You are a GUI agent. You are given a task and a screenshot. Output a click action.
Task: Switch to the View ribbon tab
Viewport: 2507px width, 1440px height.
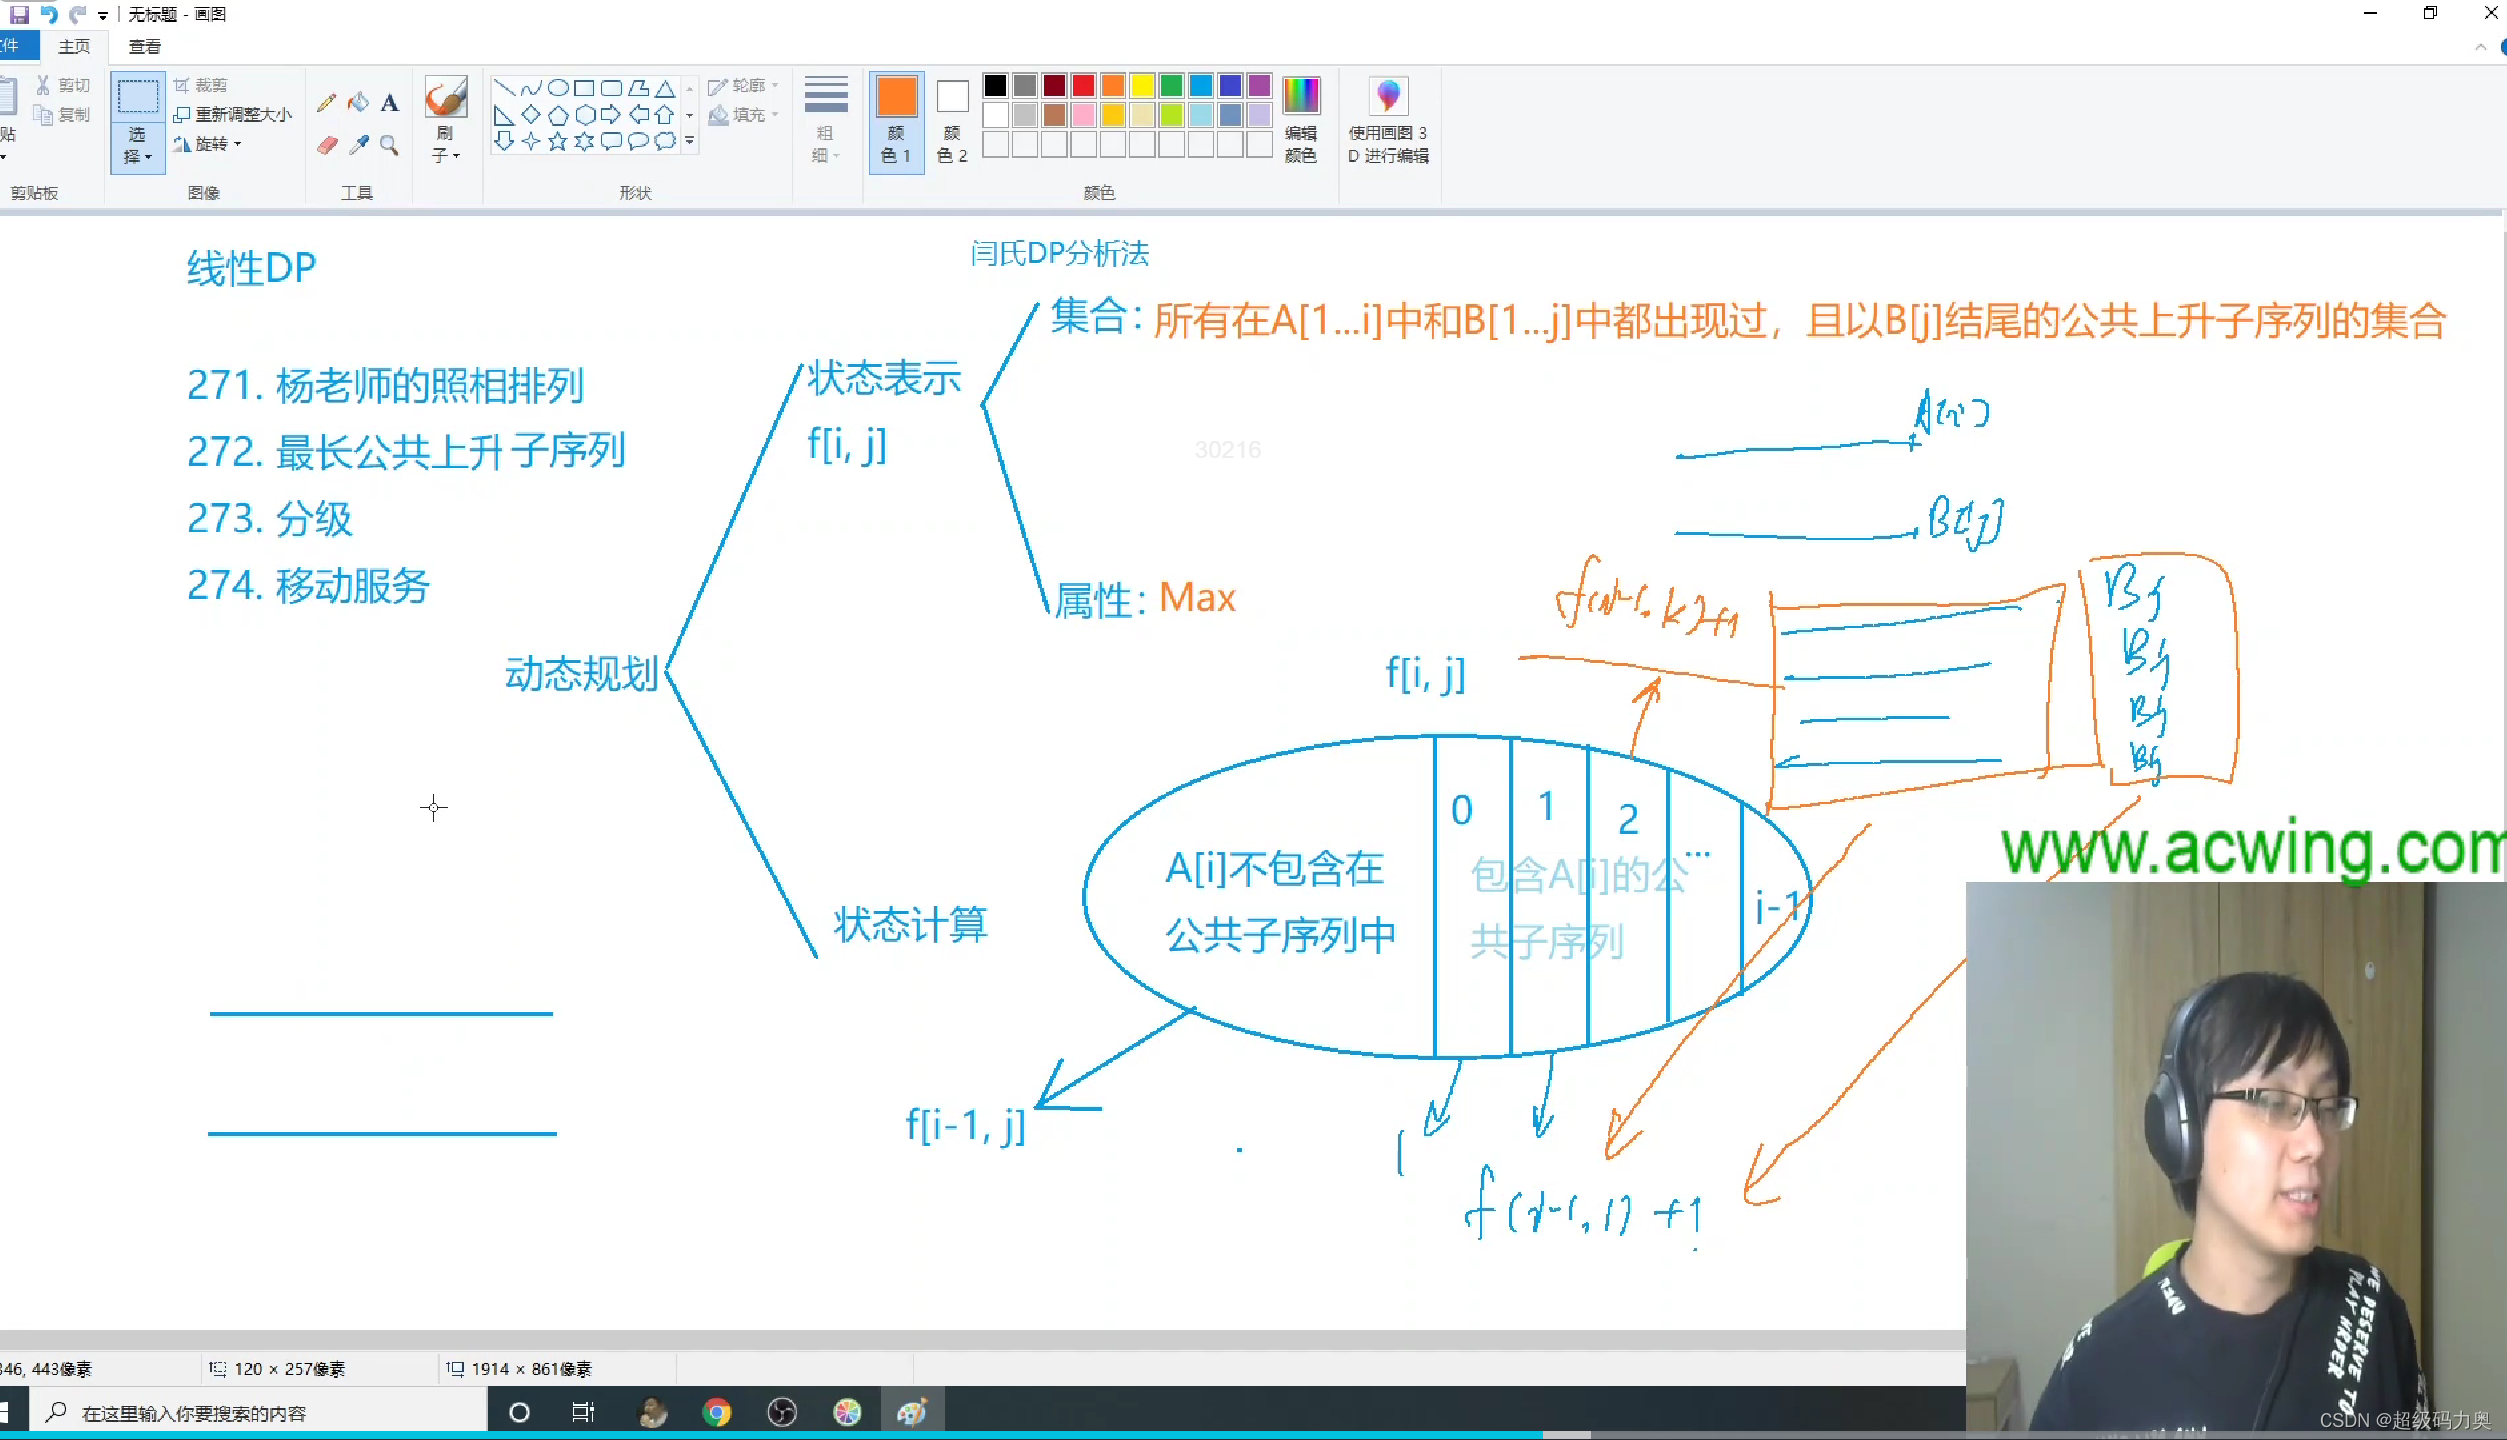coord(145,46)
